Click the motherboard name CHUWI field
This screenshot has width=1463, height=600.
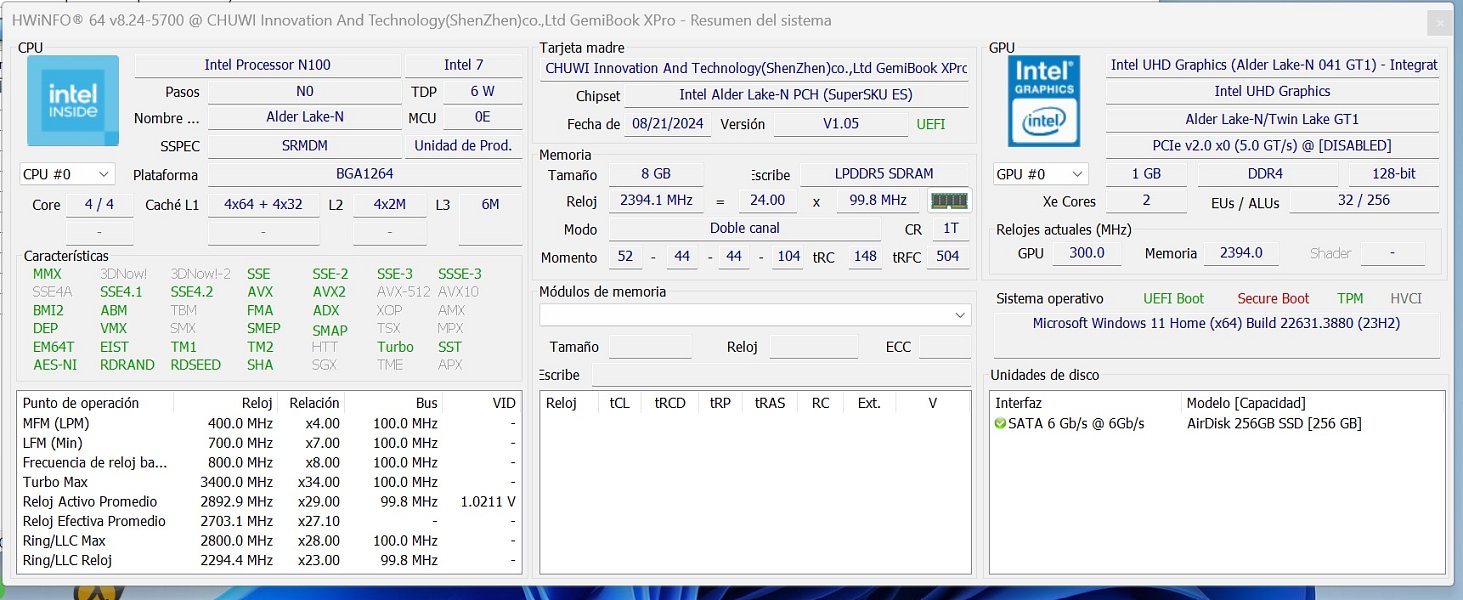pyautogui.click(x=755, y=69)
